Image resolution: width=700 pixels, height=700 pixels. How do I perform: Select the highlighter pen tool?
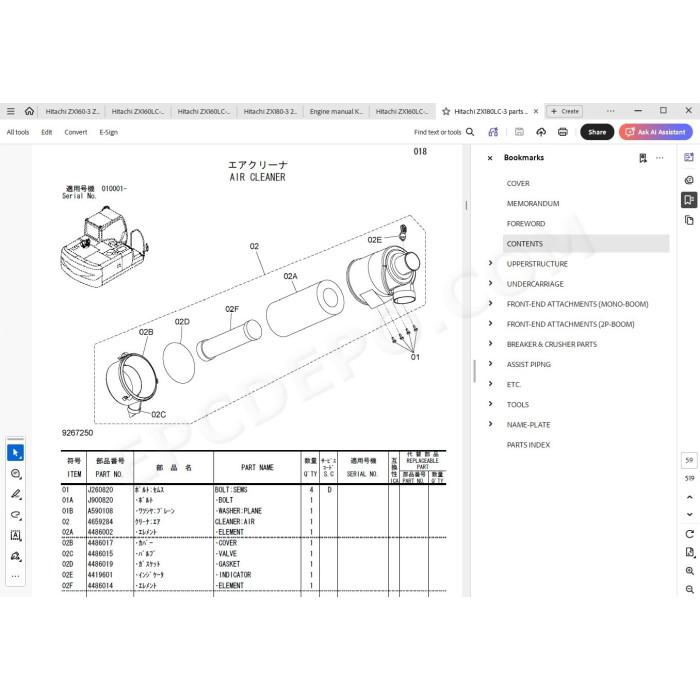click(x=16, y=494)
